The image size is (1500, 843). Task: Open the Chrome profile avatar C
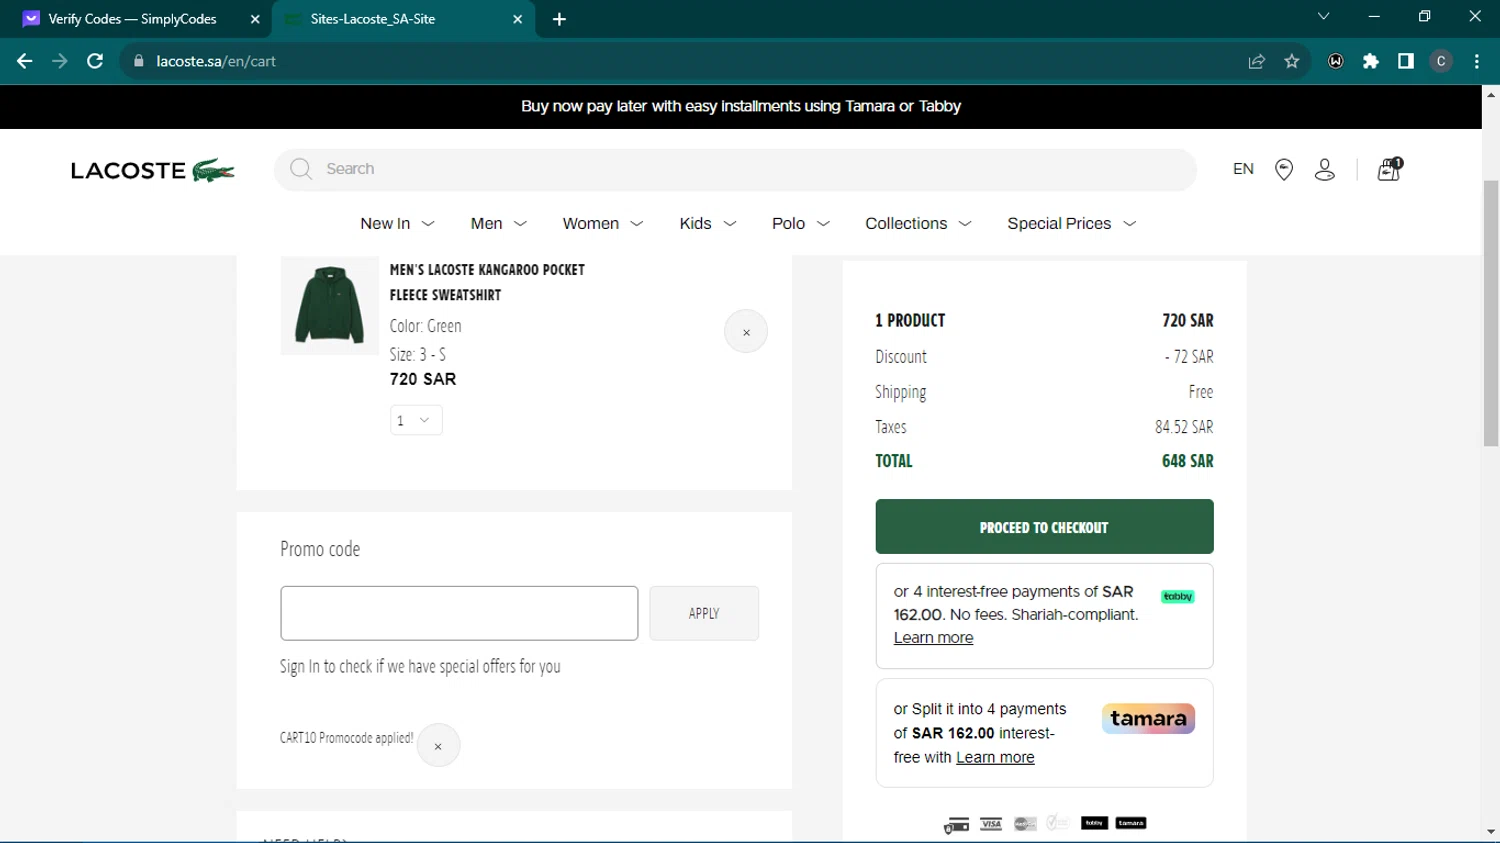coord(1441,61)
